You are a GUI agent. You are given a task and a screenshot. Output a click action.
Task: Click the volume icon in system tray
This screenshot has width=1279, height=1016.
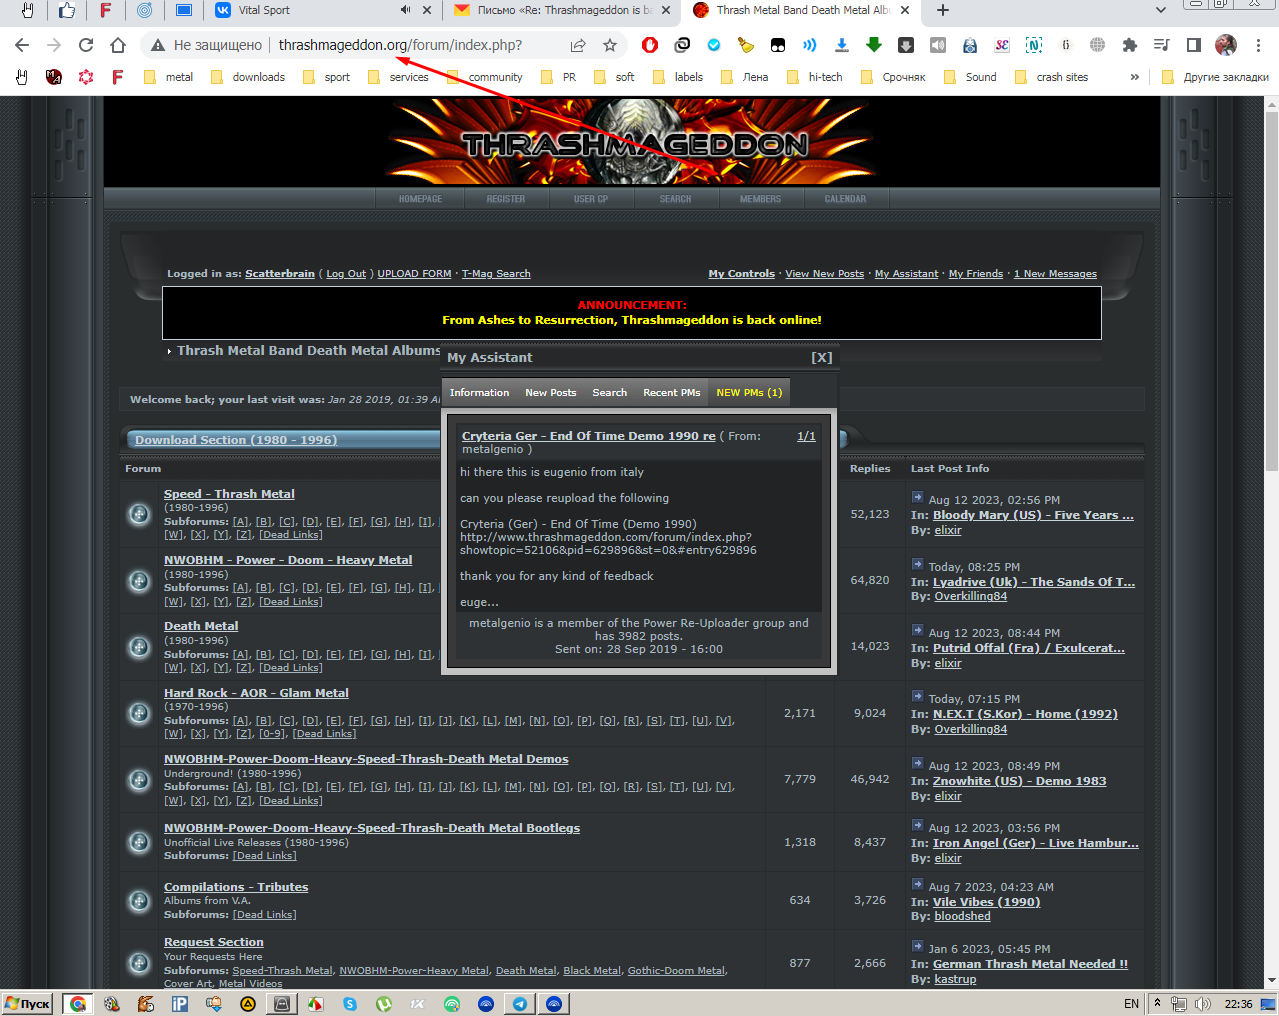(1202, 1004)
